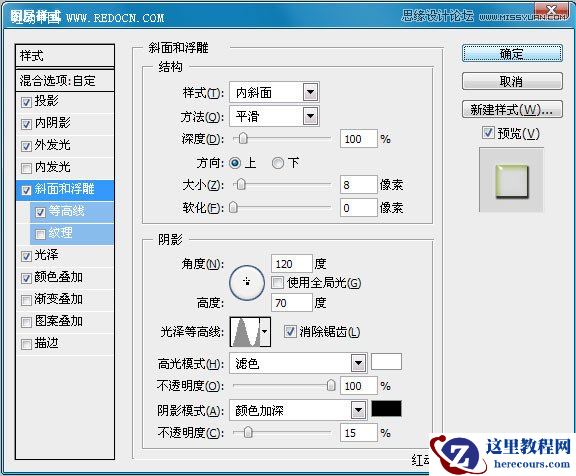
Task: Open the 光泽等高线 contour picker arrow
Action: (x=265, y=332)
